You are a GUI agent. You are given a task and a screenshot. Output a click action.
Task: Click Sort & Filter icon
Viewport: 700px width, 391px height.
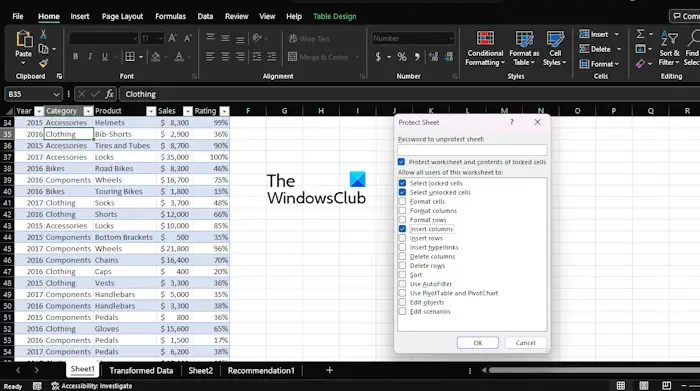click(669, 48)
